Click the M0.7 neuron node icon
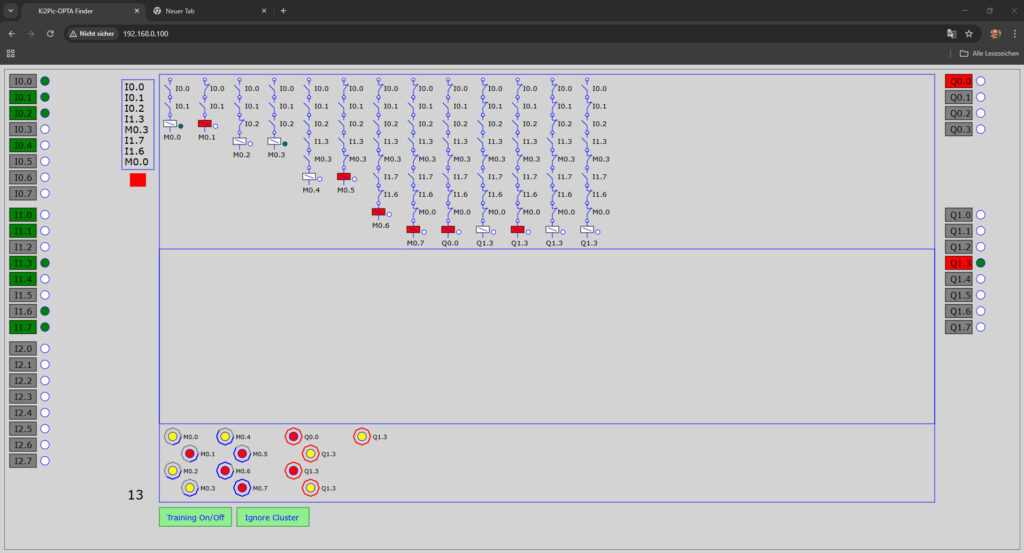Screen dimensions: 1024x553 pos(241,487)
